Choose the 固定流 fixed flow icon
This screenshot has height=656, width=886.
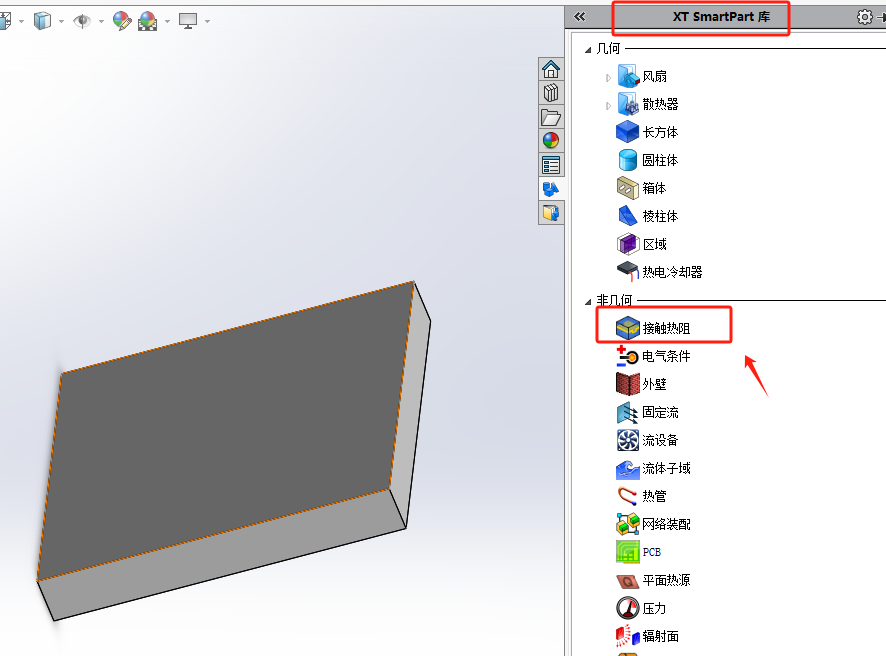pyautogui.click(x=628, y=412)
